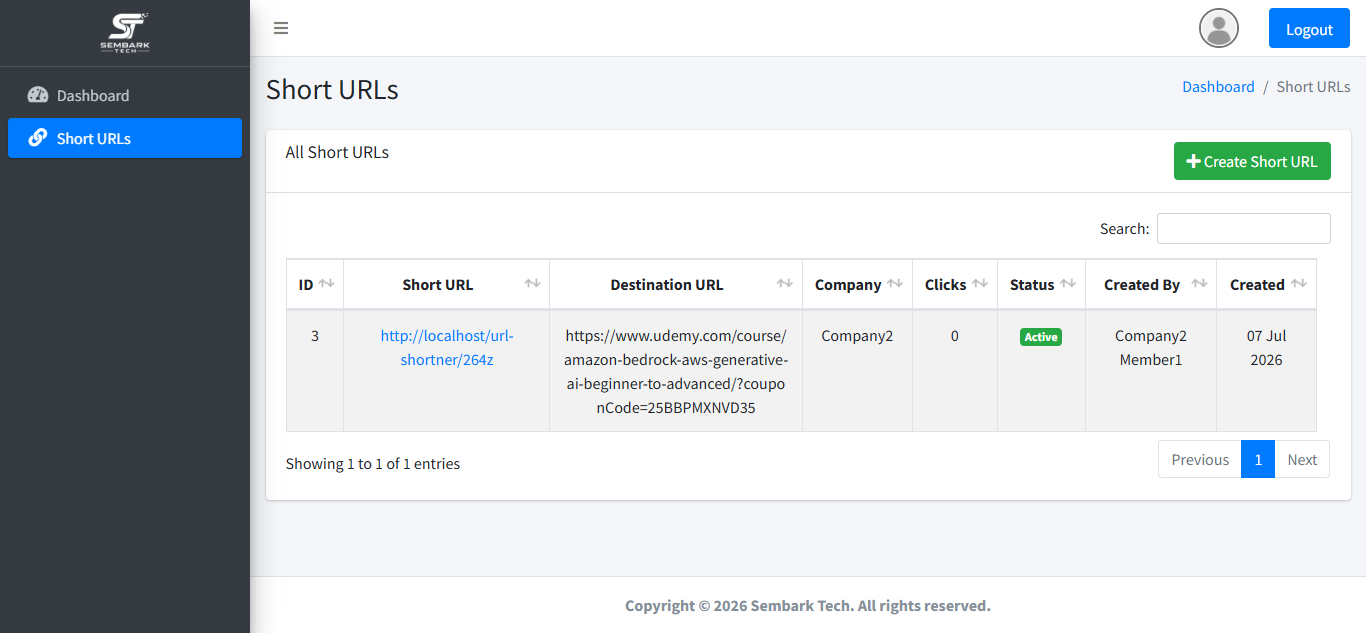Select Short URLs sidebar item
This screenshot has width=1366, height=633.
(x=125, y=138)
